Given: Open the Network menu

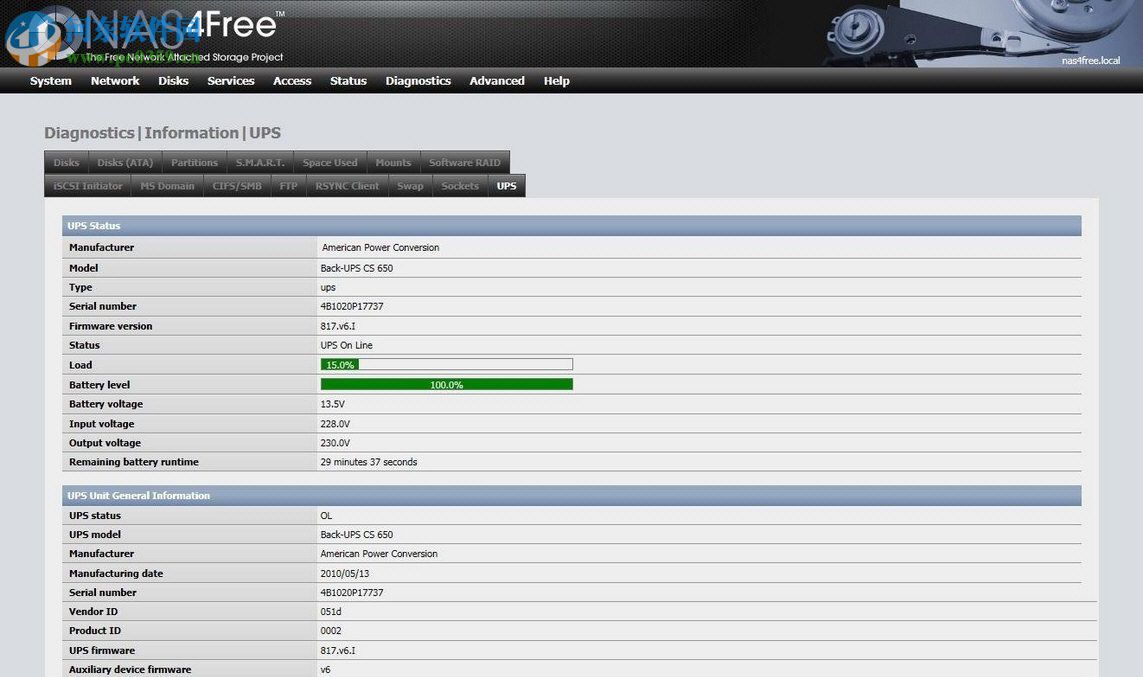Looking at the screenshot, I should [114, 81].
